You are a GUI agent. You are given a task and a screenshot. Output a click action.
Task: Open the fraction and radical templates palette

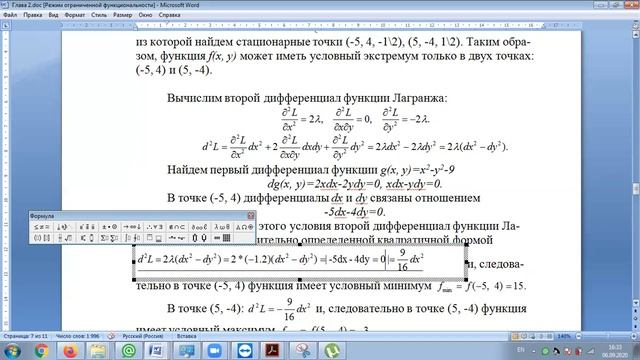point(65,238)
